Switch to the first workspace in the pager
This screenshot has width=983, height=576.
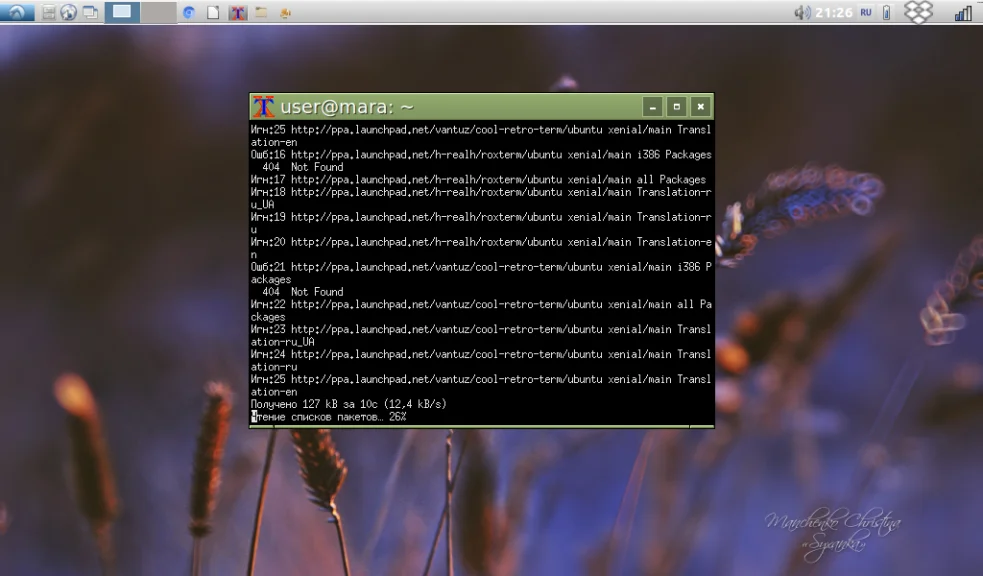tap(122, 12)
